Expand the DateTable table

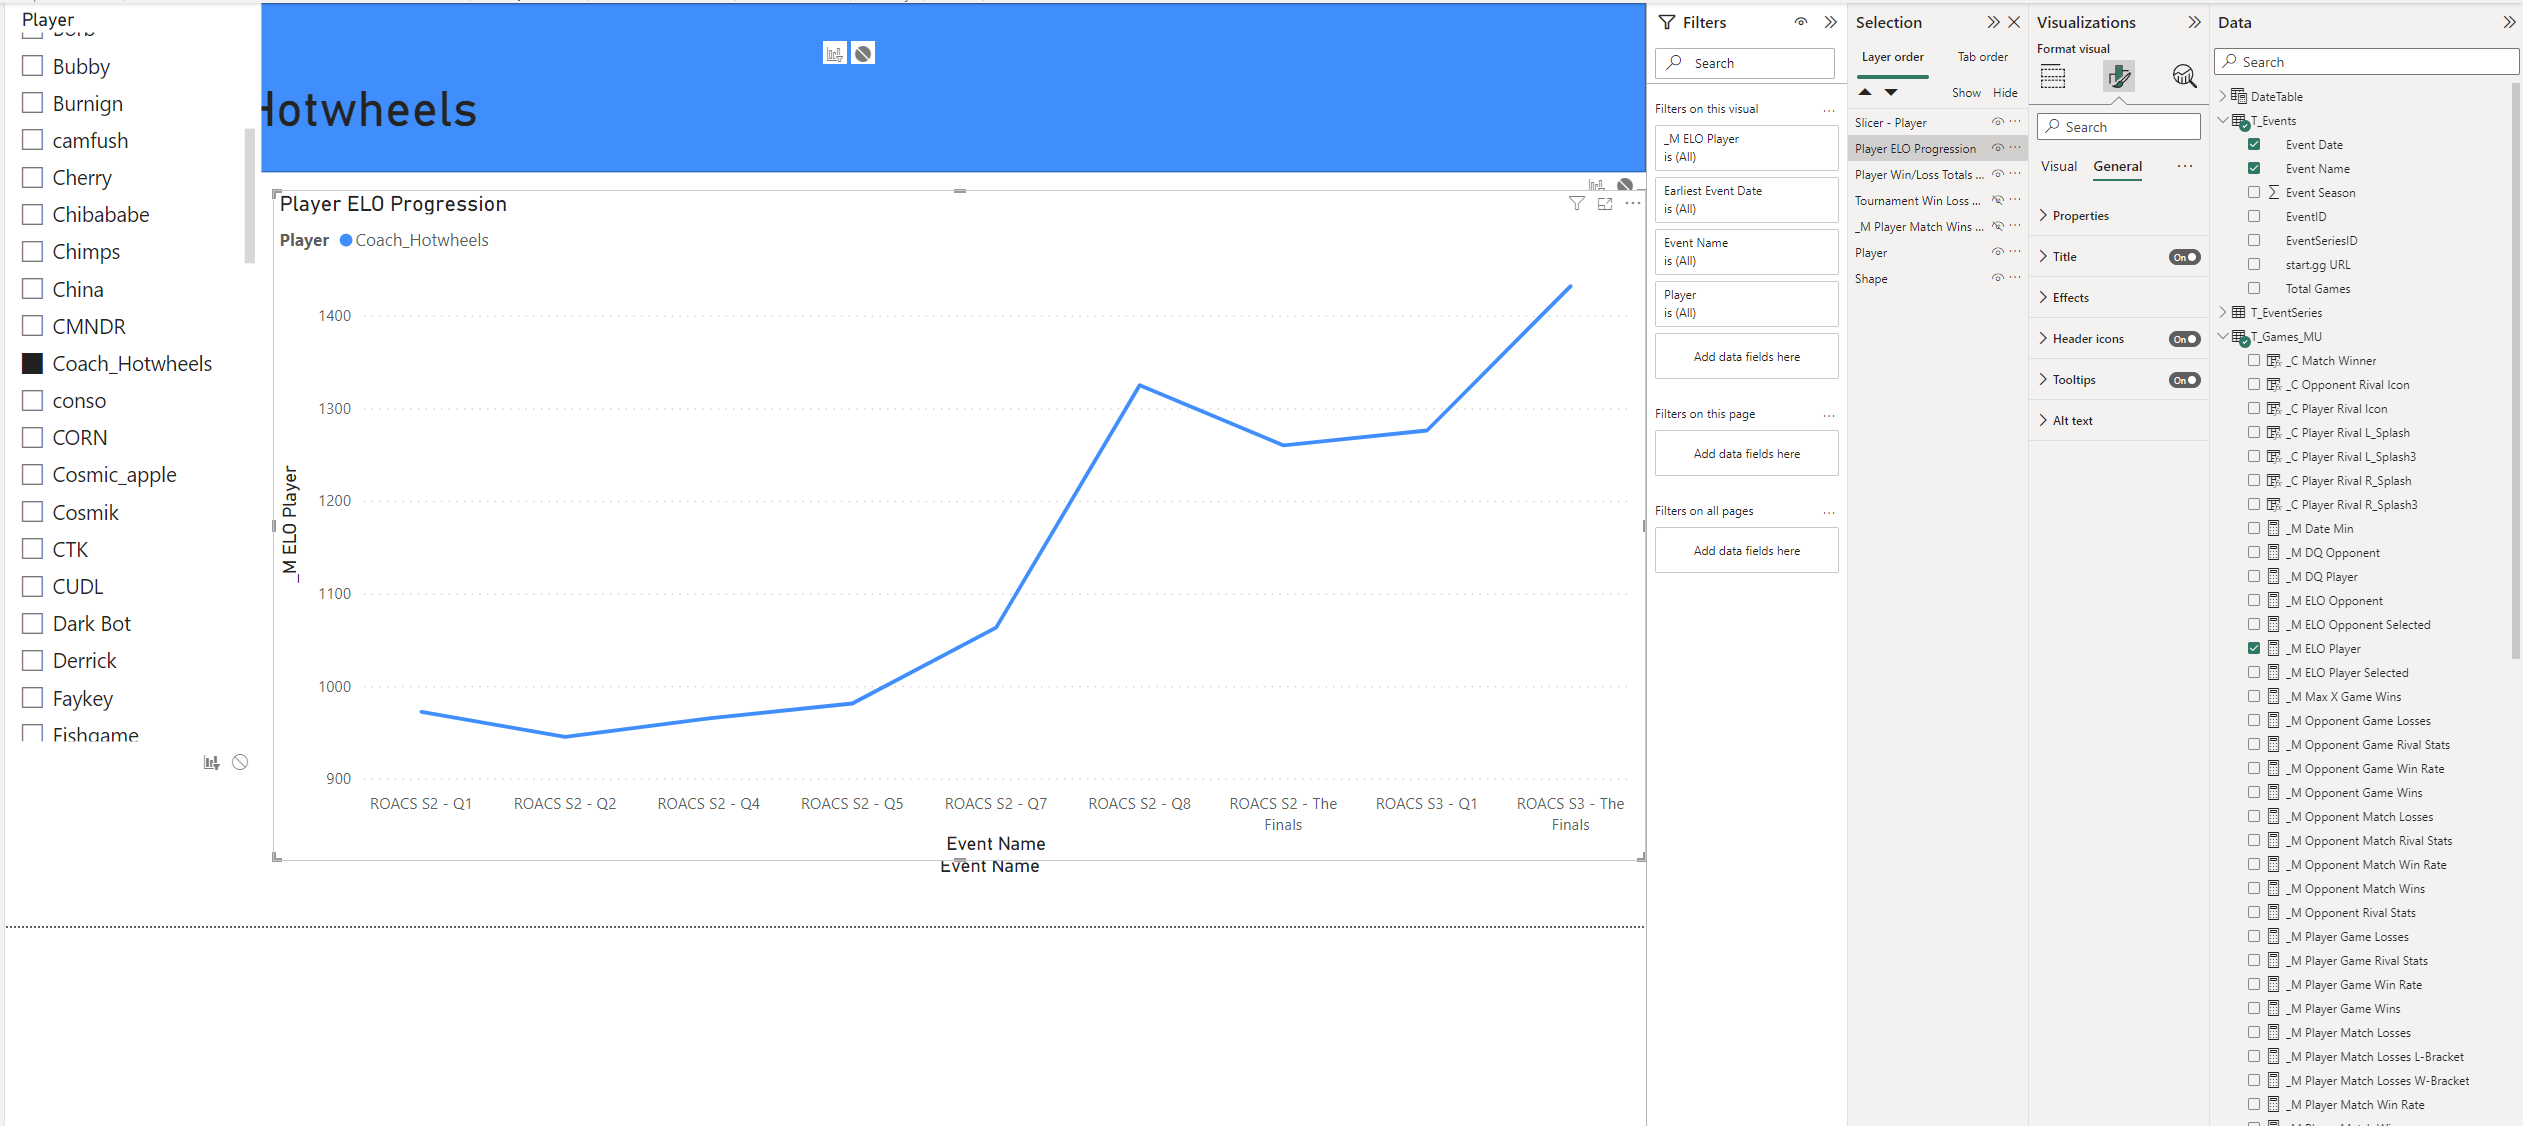coord(2223,96)
